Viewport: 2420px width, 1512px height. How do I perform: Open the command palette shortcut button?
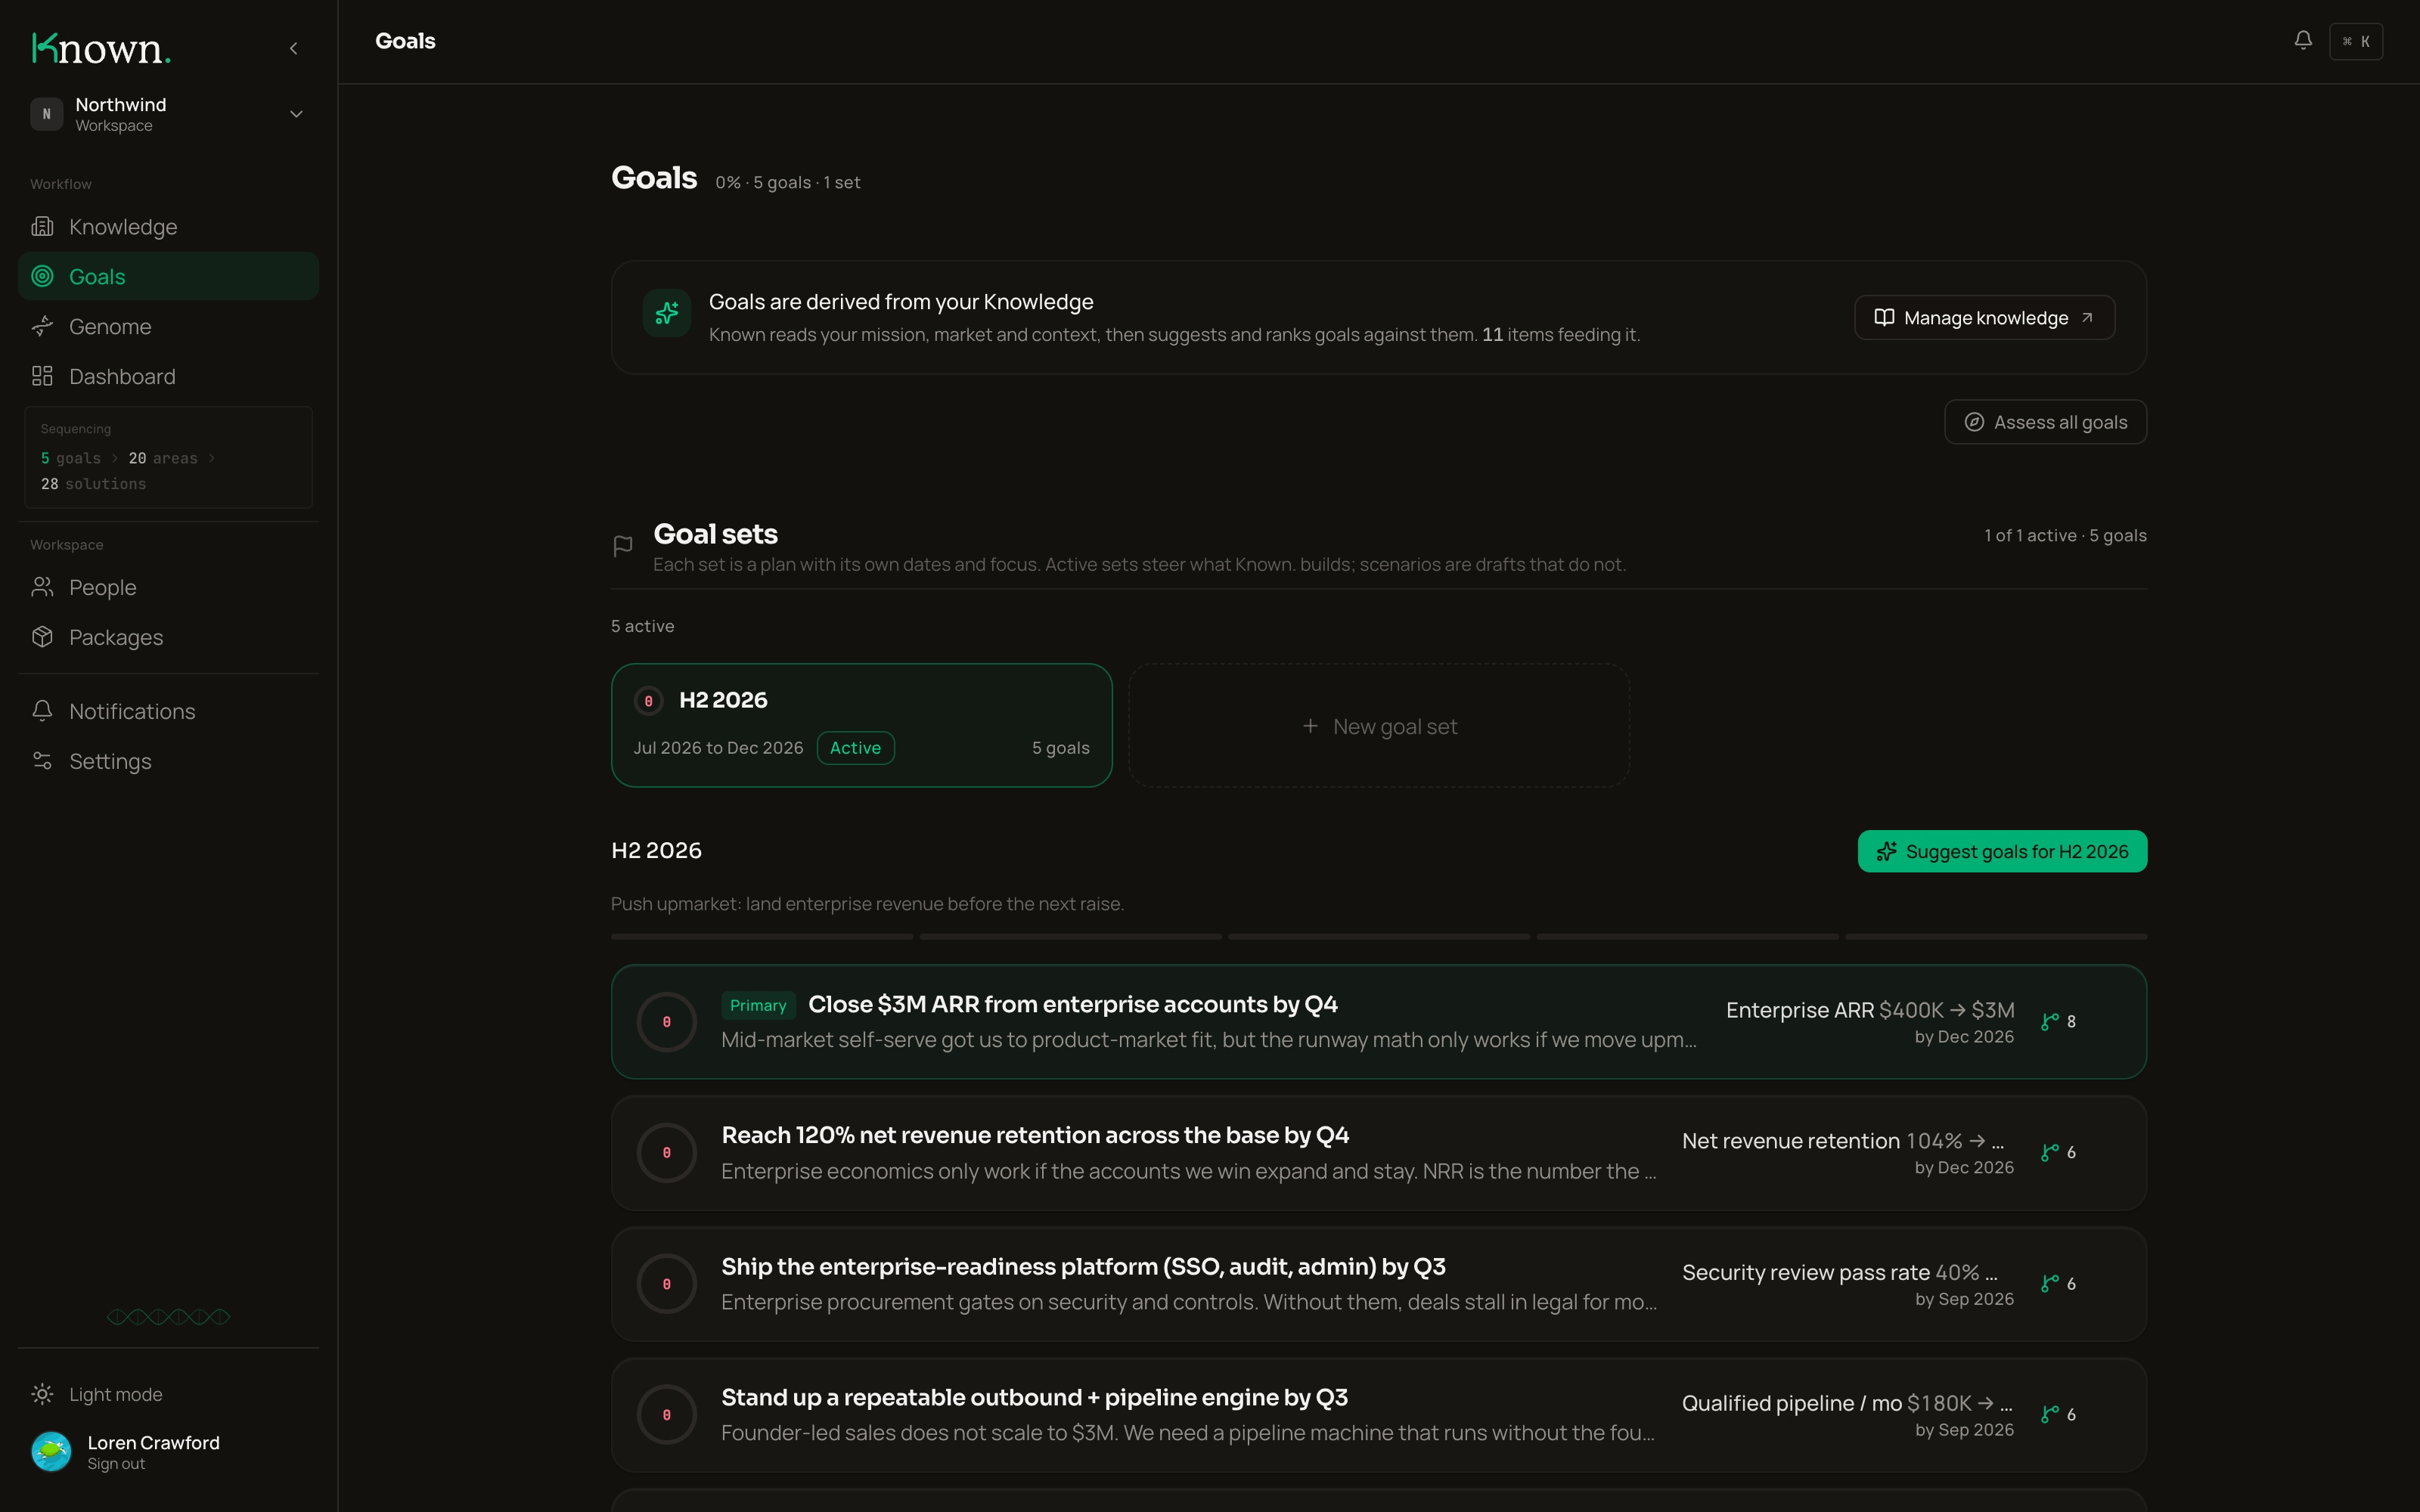pos(2355,41)
